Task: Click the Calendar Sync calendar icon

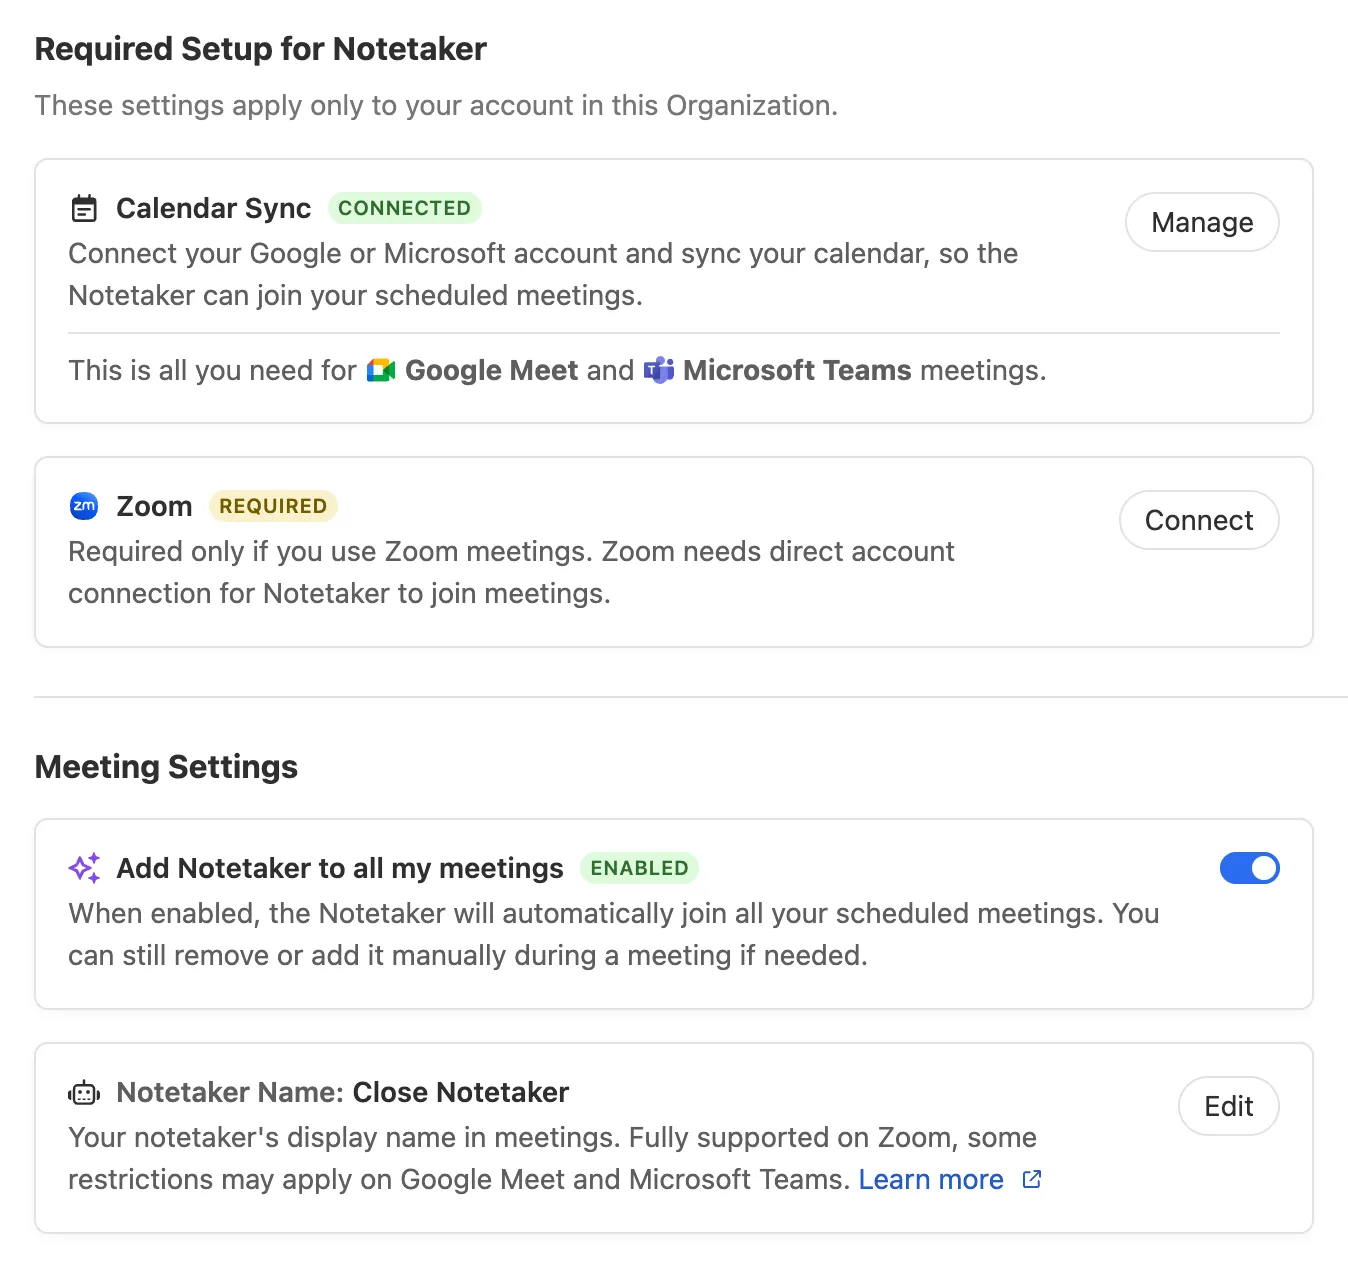Action: click(x=84, y=208)
